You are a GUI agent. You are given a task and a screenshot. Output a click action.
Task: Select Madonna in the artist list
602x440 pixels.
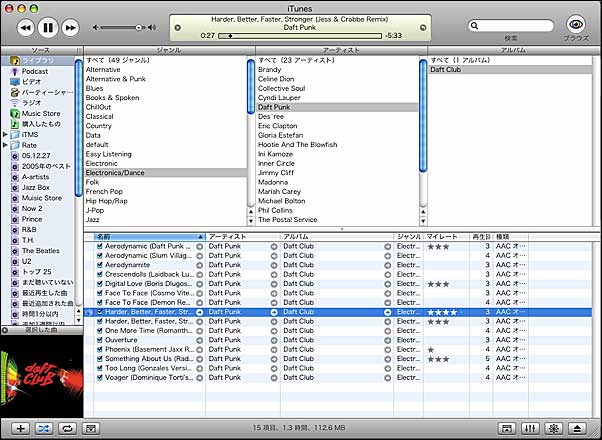pos(273,182)
